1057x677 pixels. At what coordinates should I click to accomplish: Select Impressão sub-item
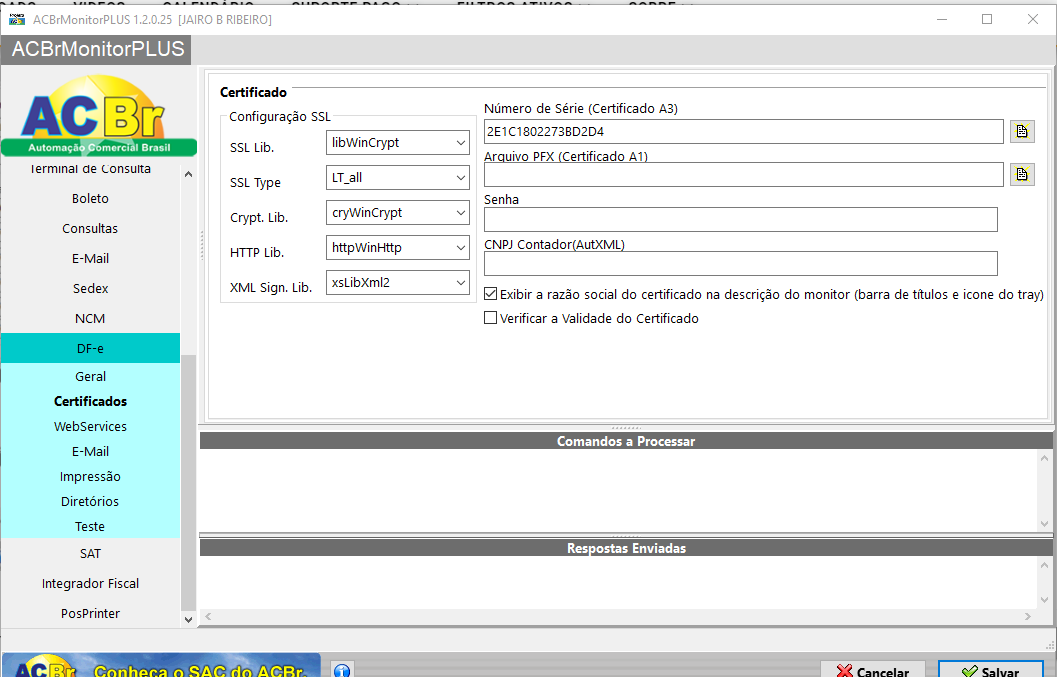tap(90, 476)
